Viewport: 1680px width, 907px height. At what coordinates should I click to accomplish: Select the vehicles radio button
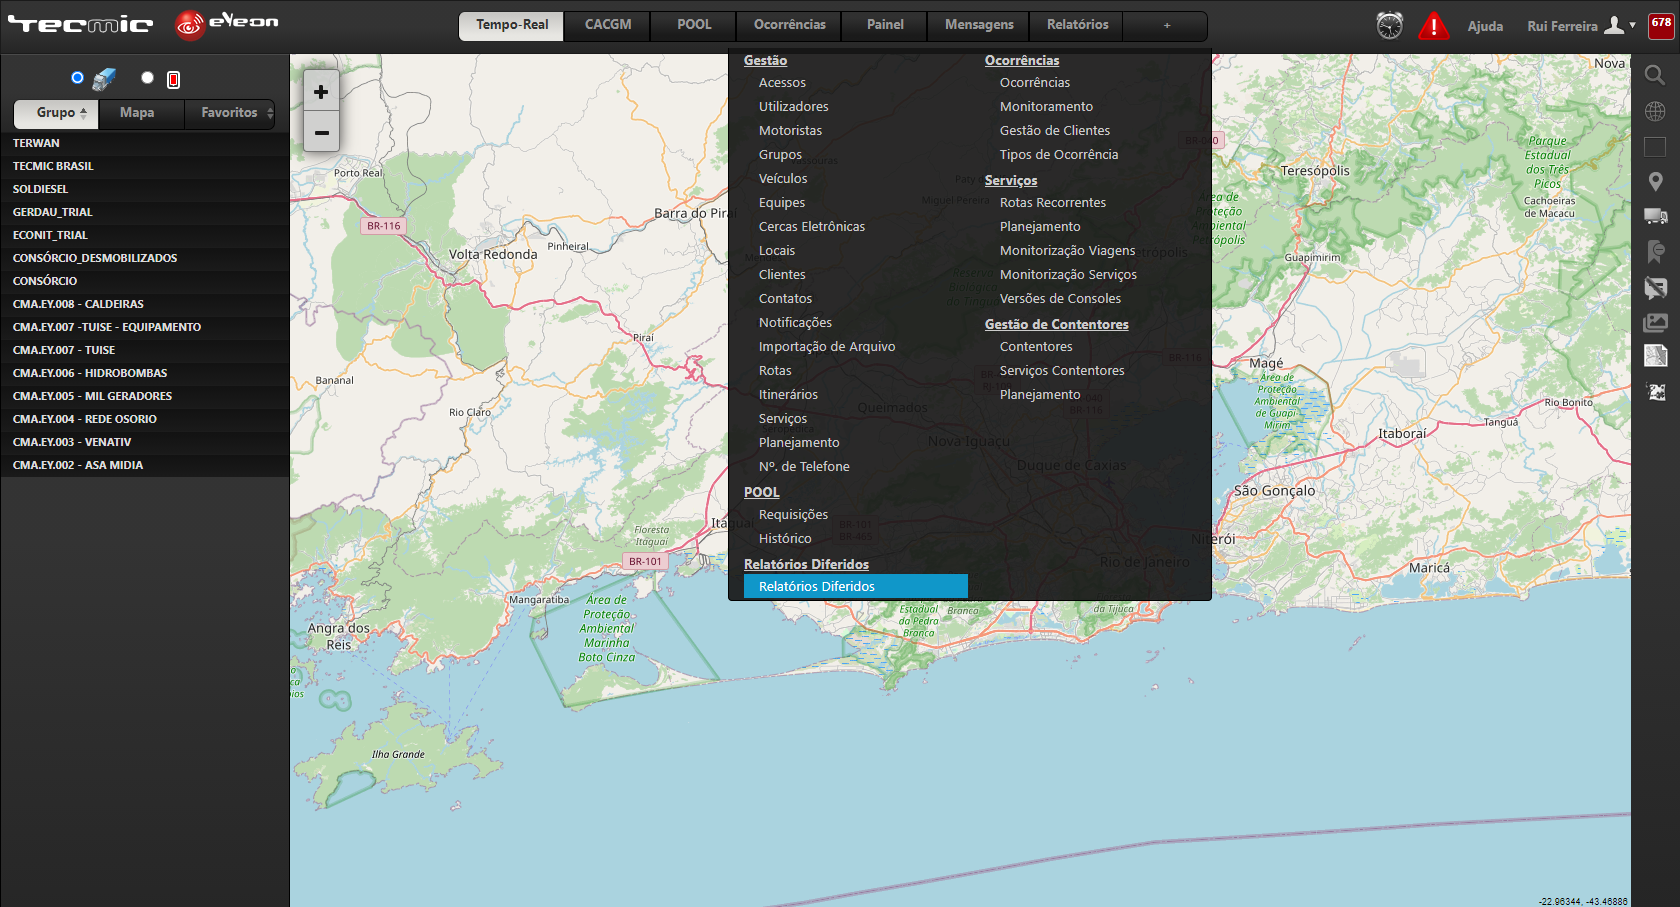(x=78, y=77)
